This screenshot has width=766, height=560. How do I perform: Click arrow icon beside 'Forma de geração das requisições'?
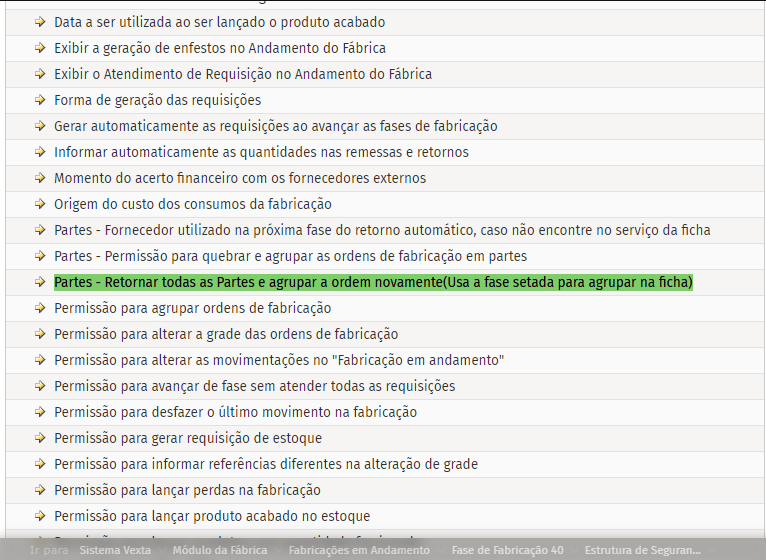tap(40, 100)
